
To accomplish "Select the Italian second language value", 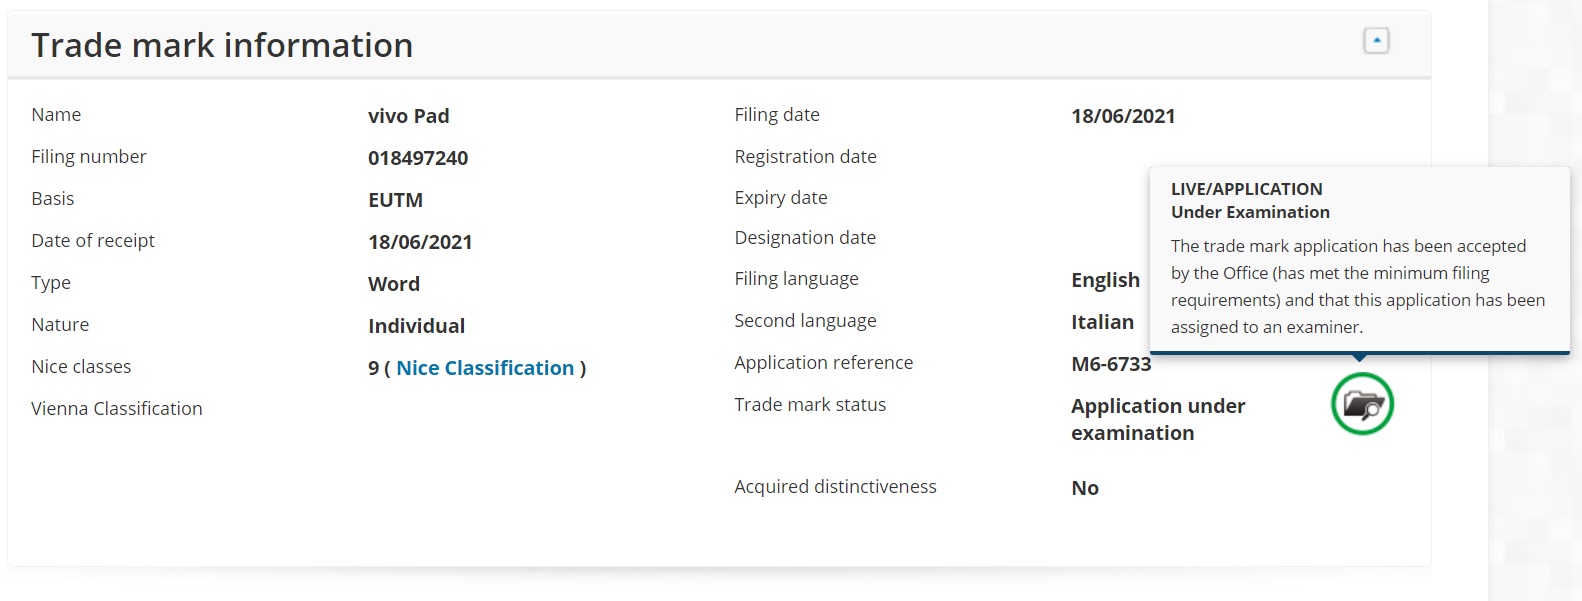I will point(1102,322).
